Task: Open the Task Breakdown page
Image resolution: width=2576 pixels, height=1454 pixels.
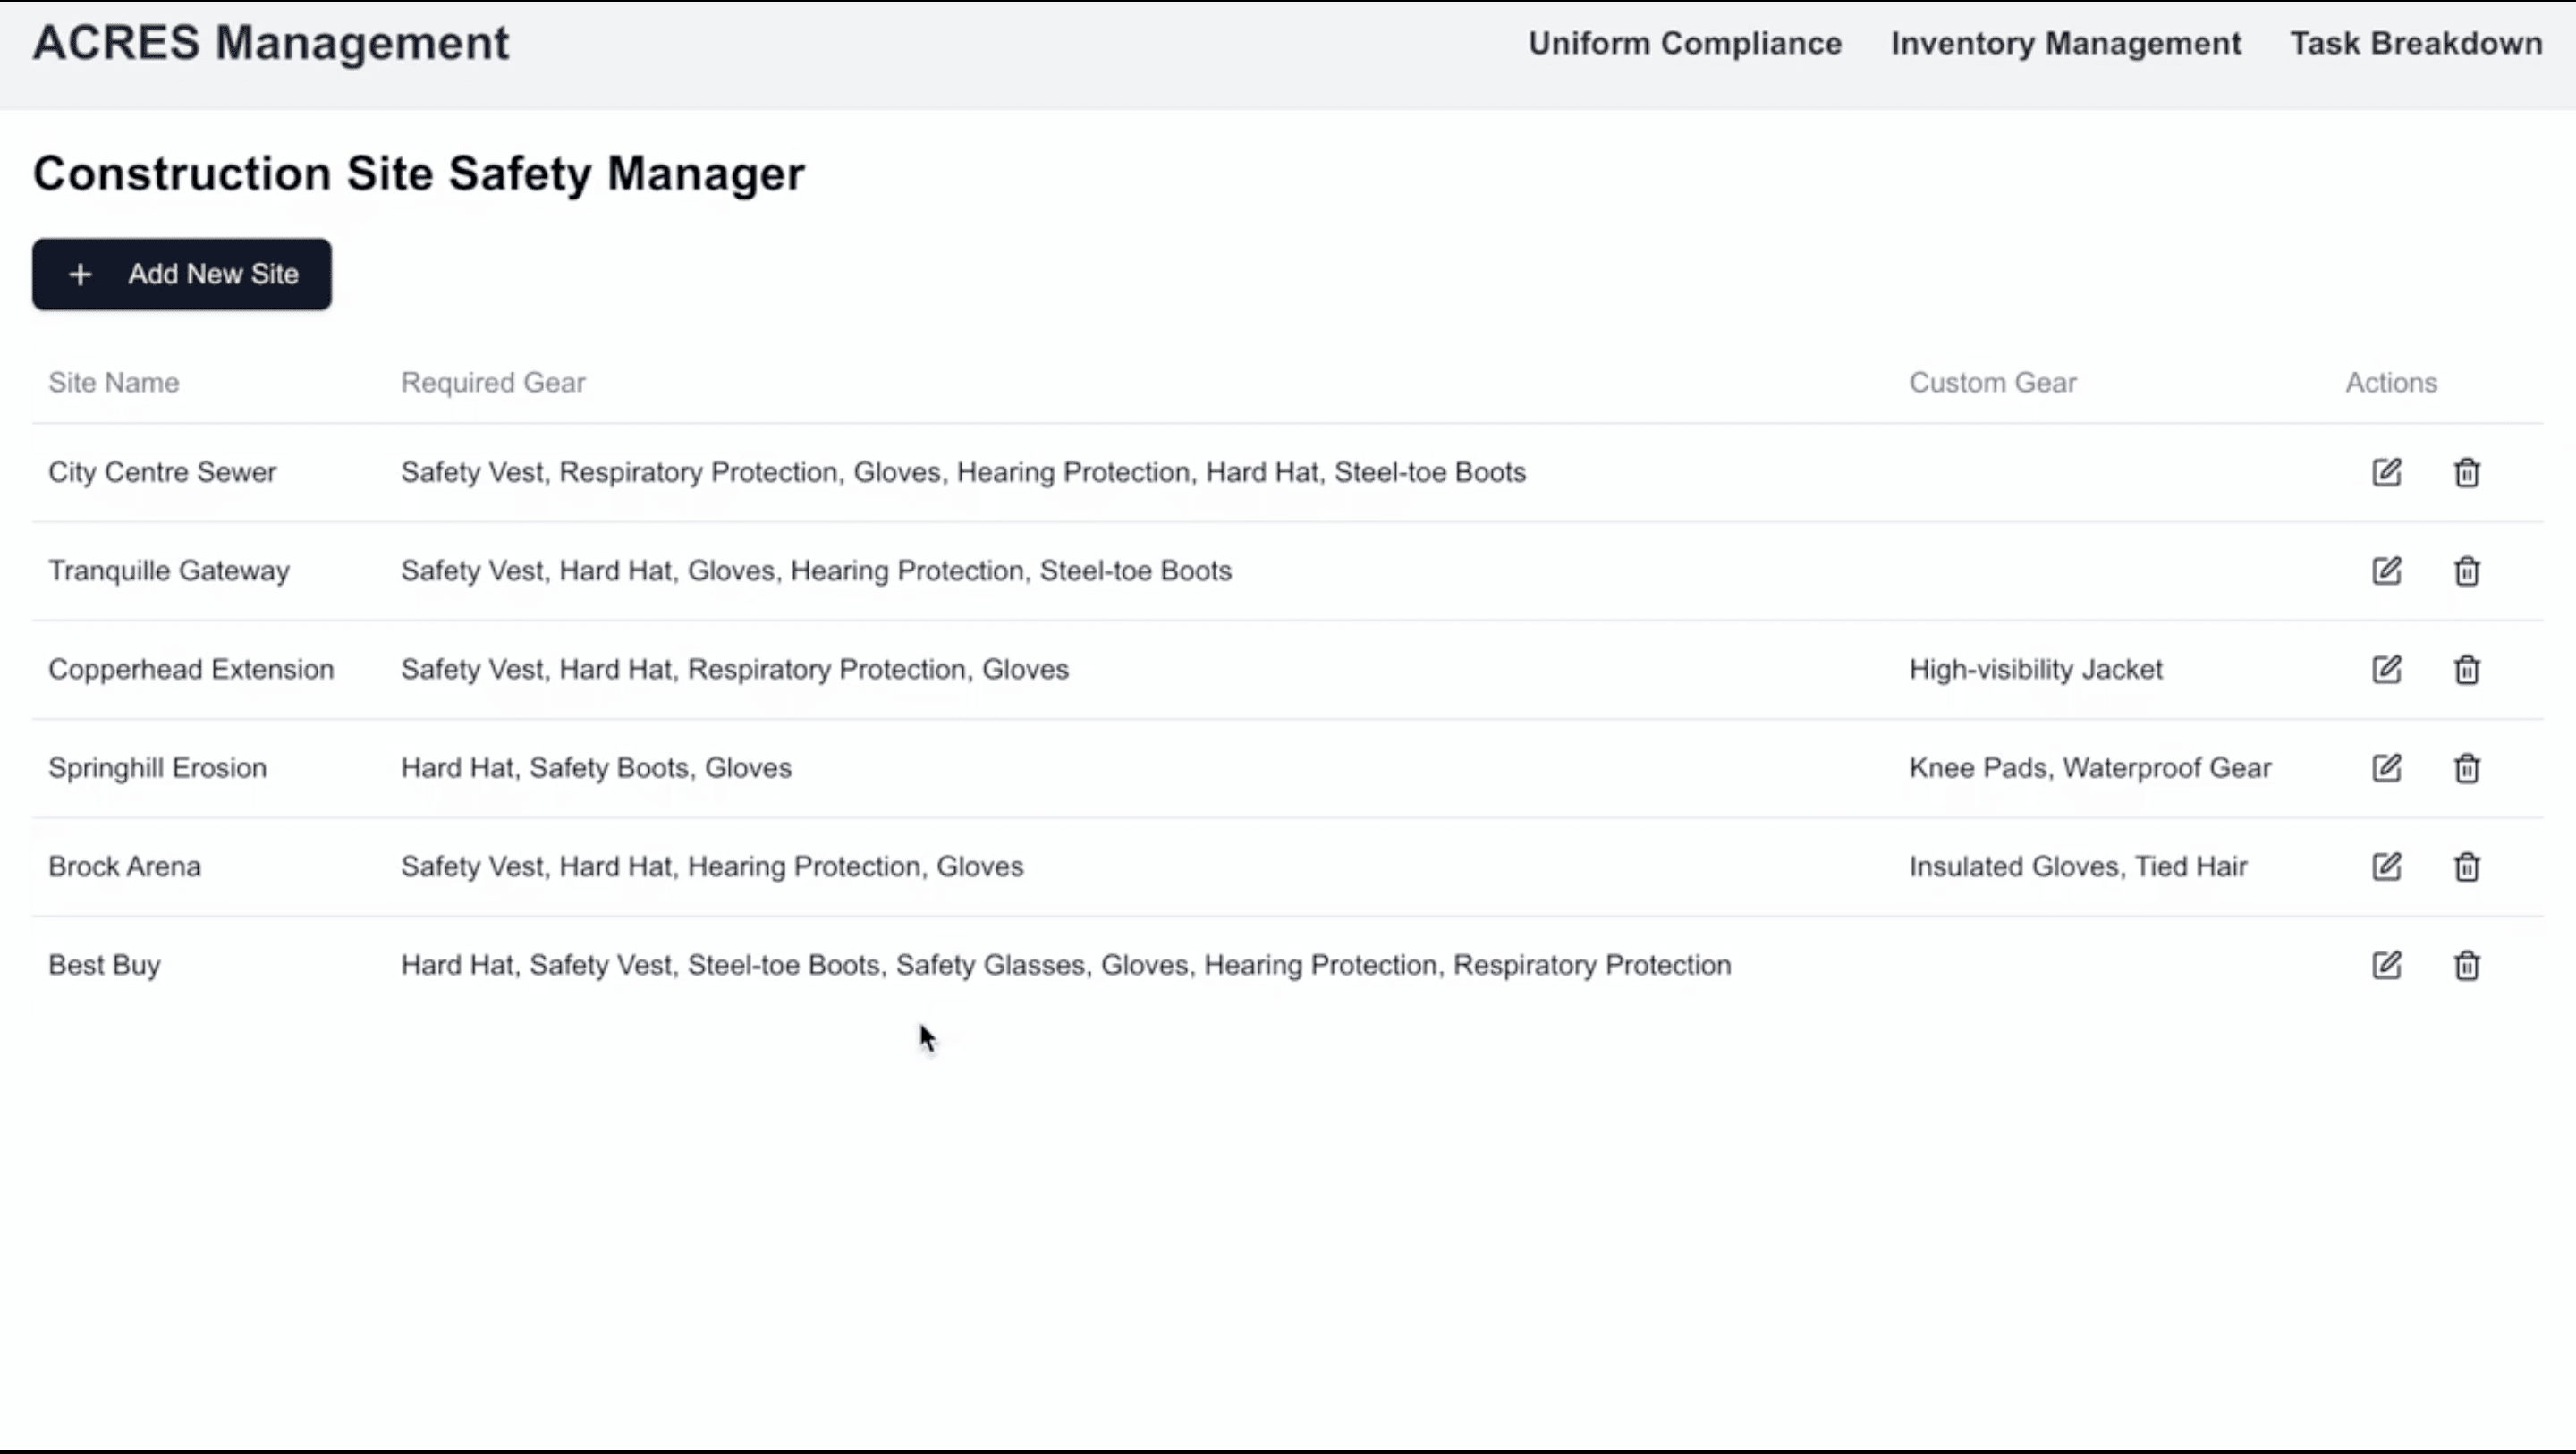Action: coord(2417,43)
